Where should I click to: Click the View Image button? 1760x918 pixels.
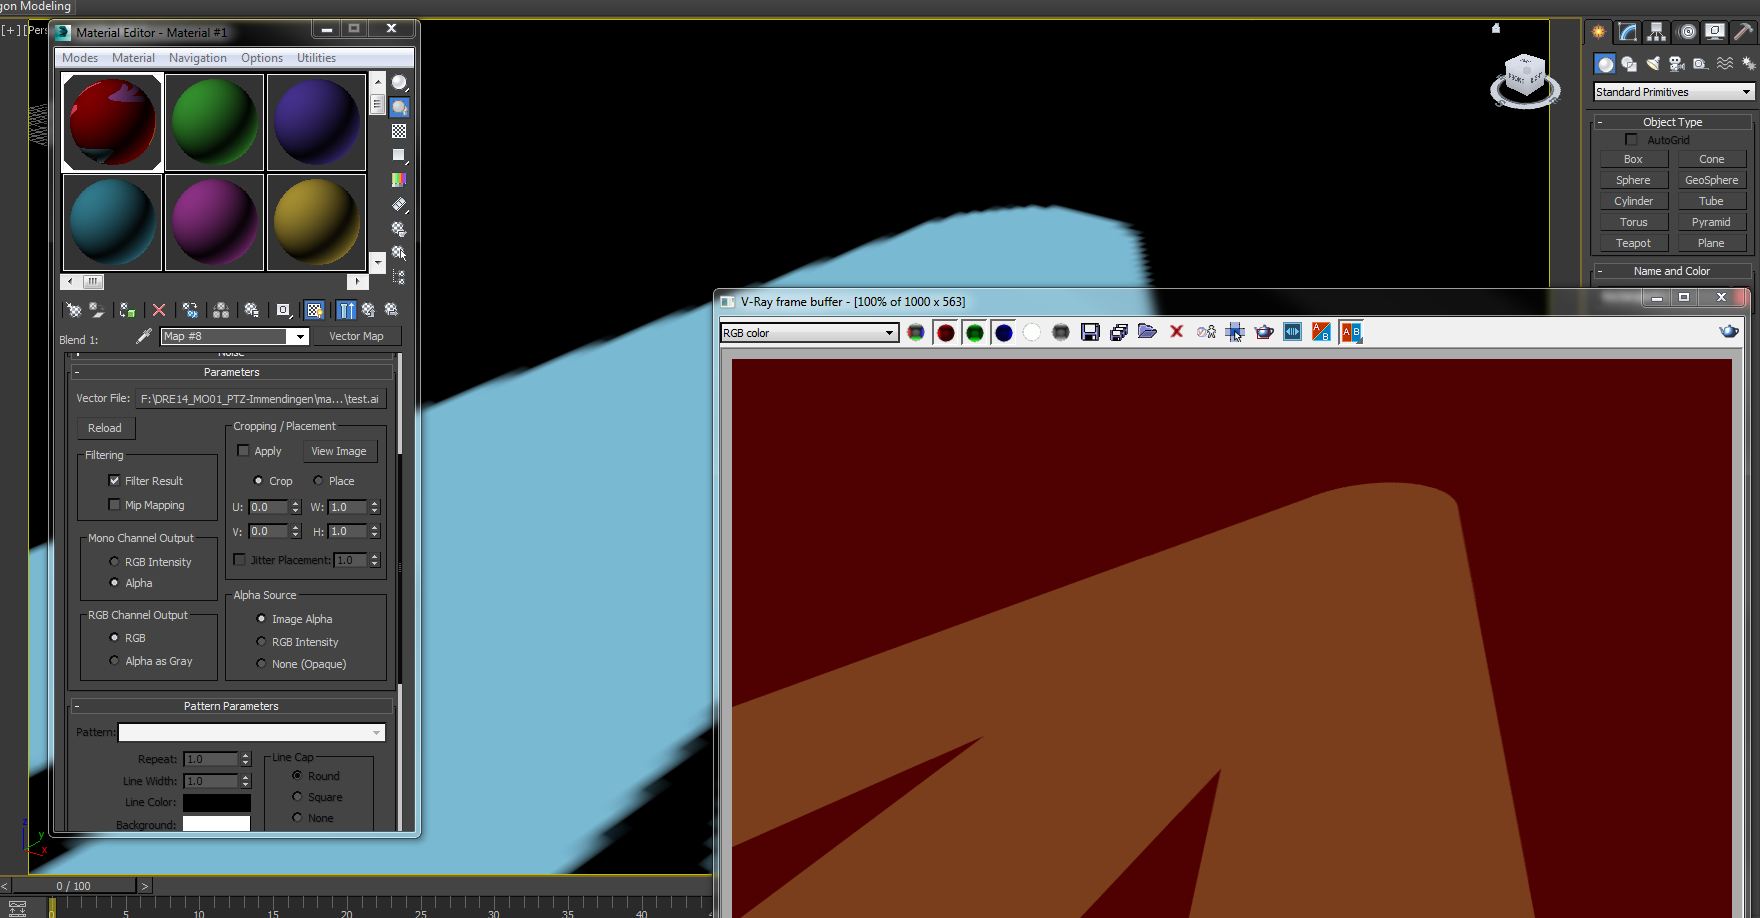coord(339,451)
